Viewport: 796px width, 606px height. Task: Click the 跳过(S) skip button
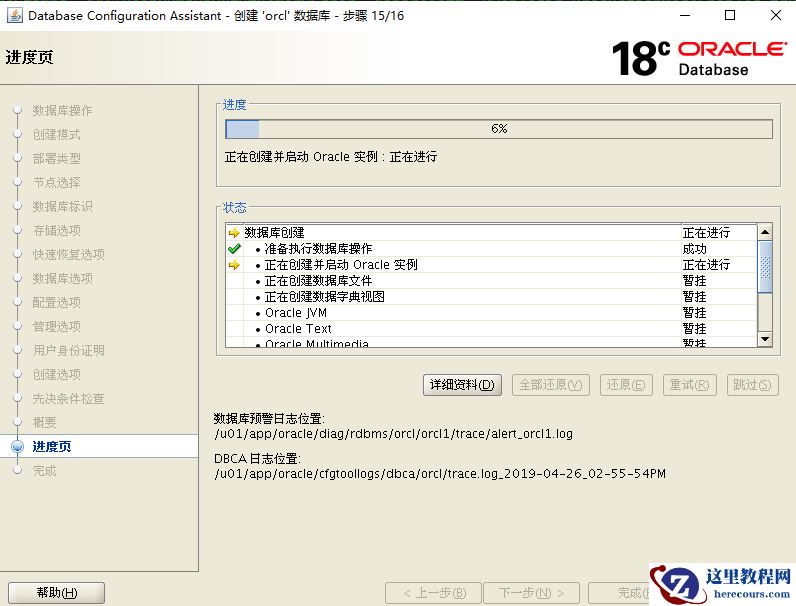click(752, 385)
